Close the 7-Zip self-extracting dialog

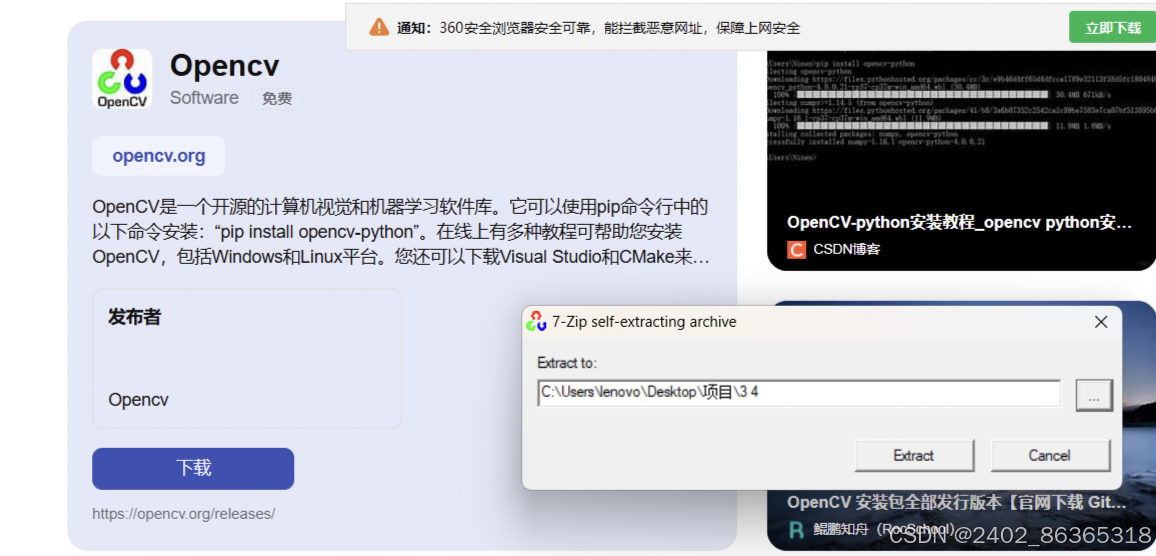click(x=1101, y=322)
